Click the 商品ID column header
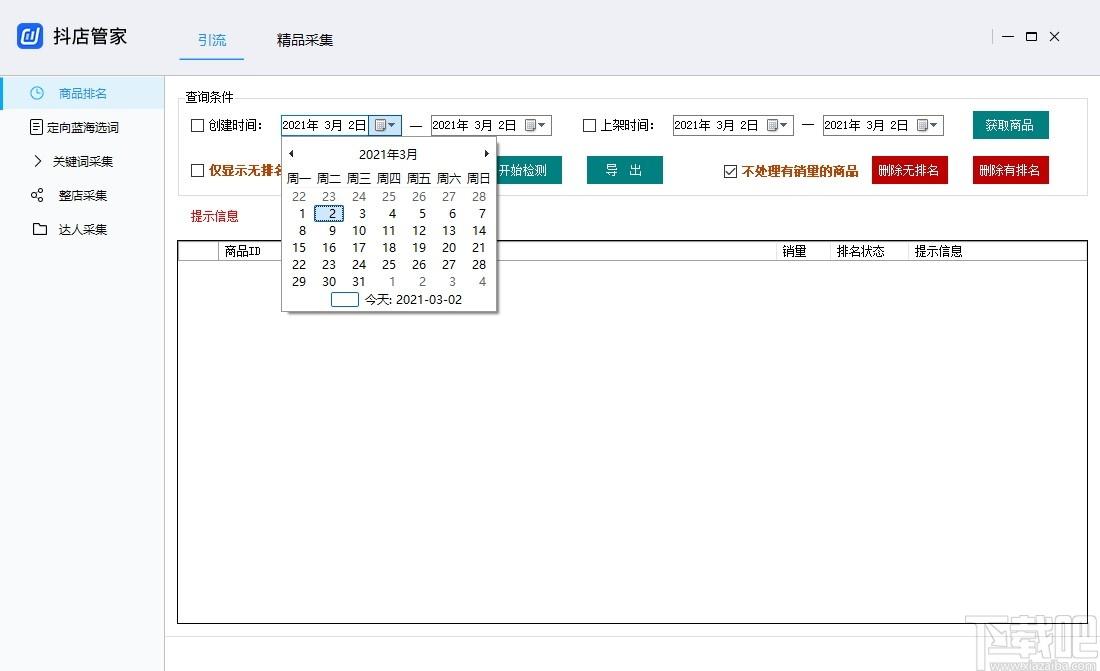 point(243,251)
